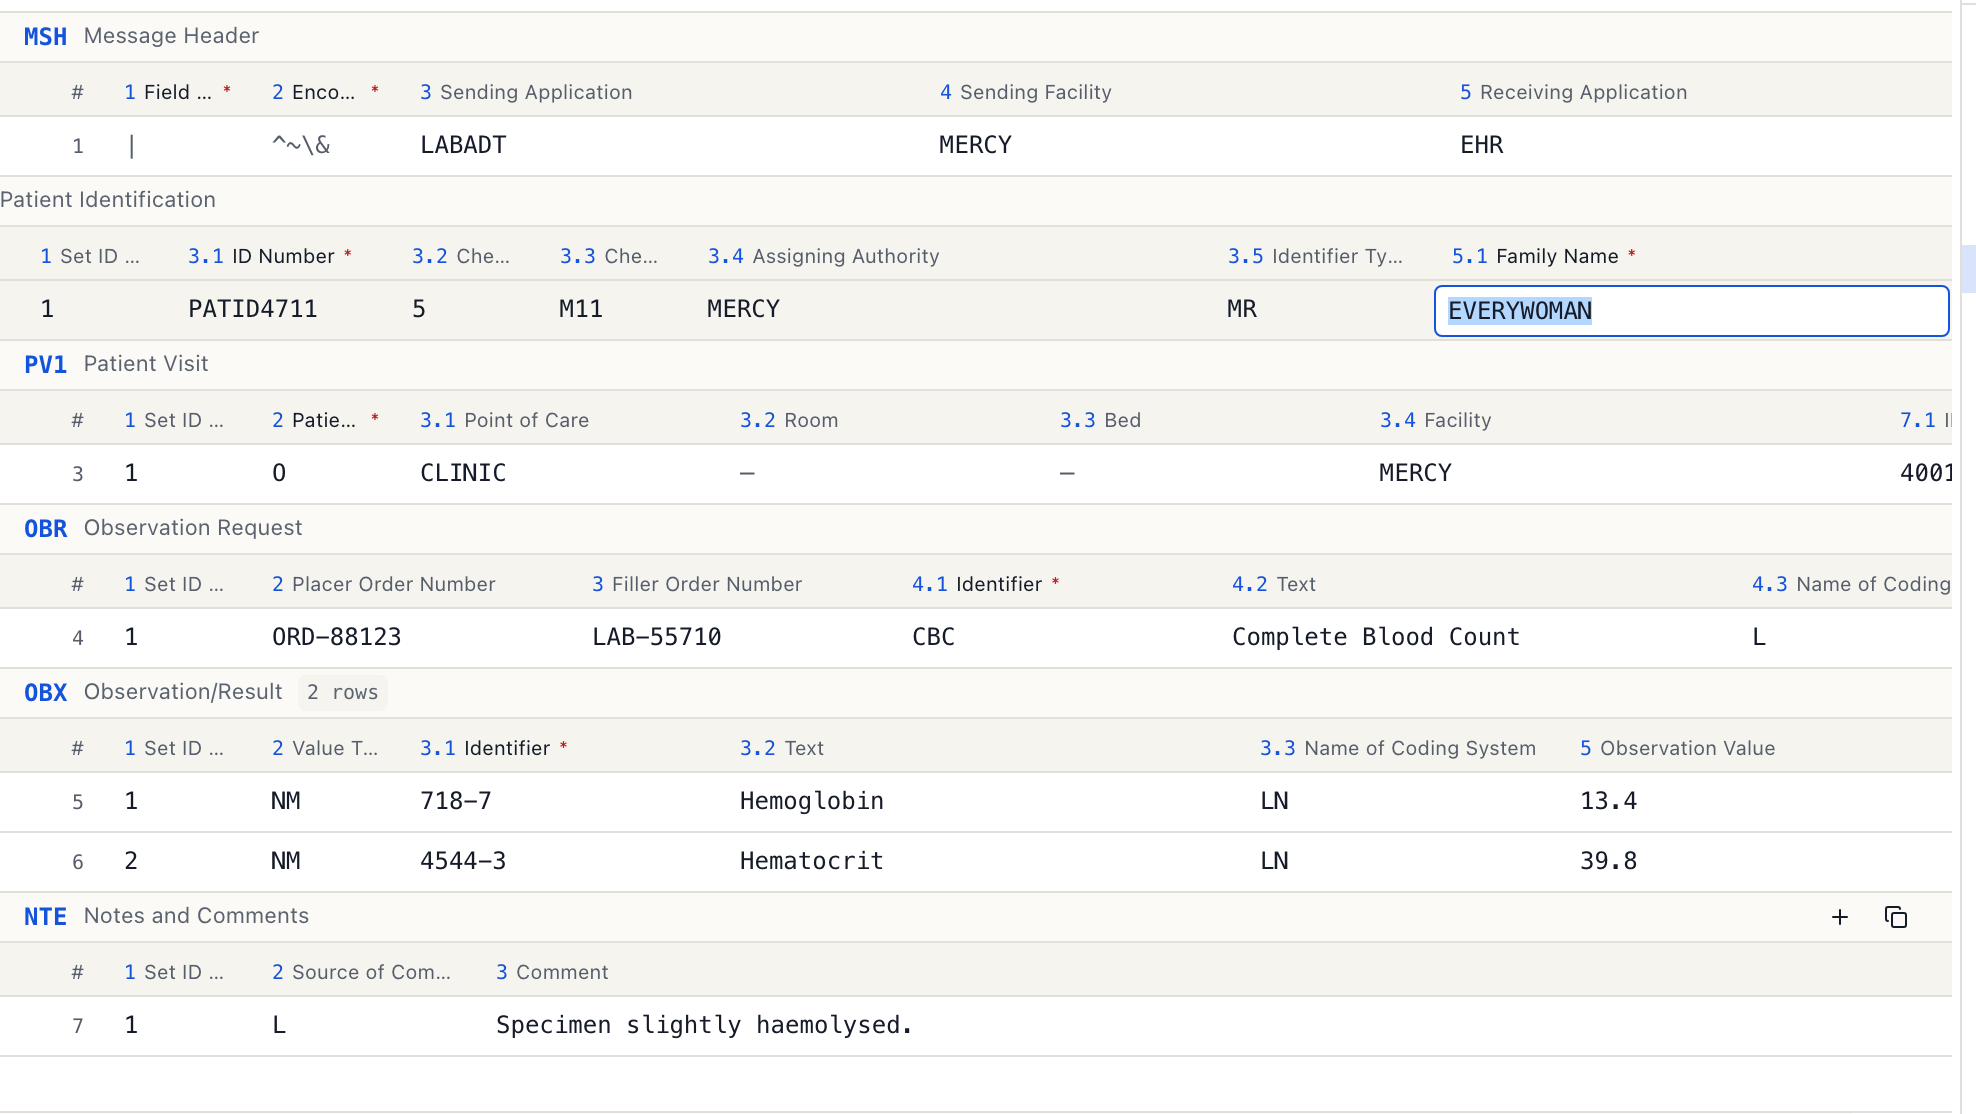Click the vertical scrollbar thumb on right
Image resolution: width=1976 pixels, height=1114 pixels.
1969,268
